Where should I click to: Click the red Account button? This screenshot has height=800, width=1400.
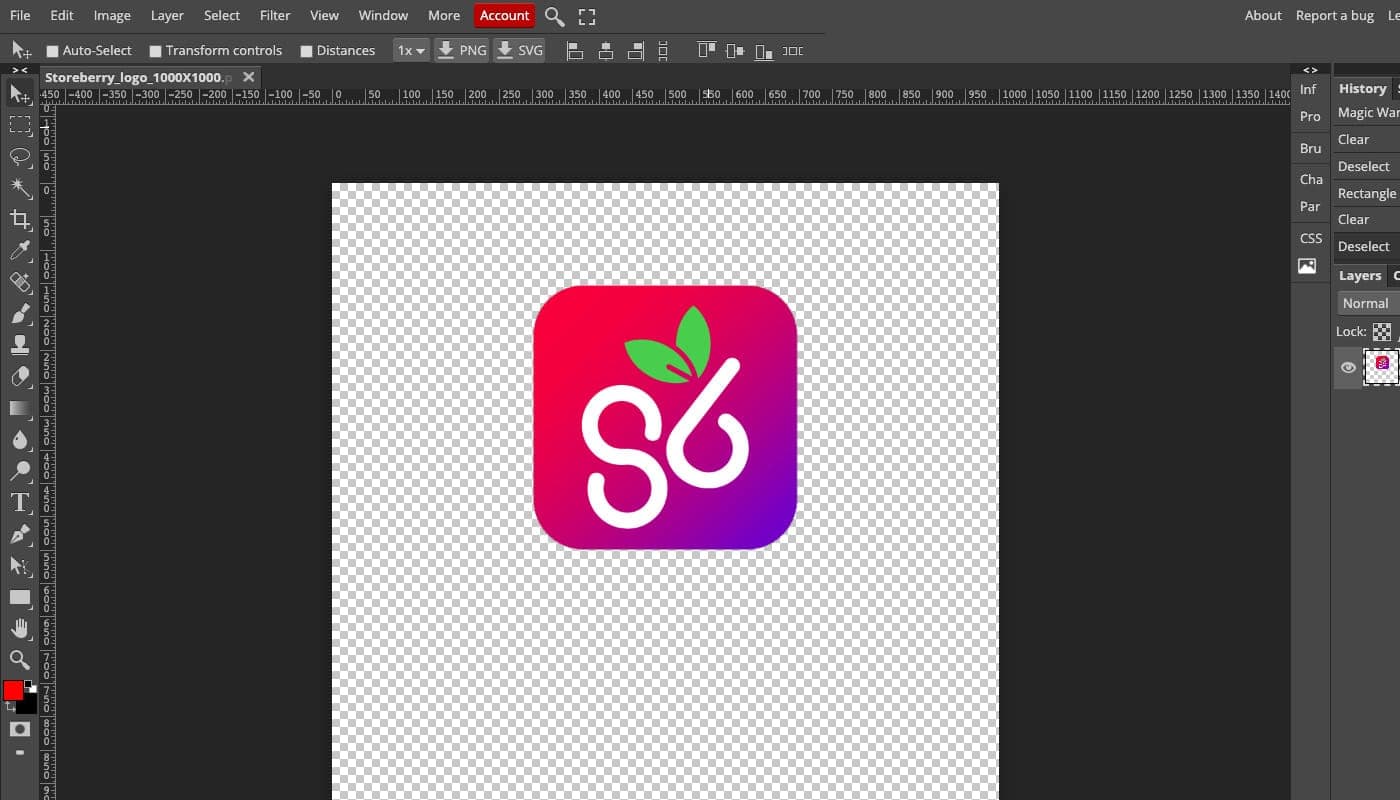(504, 15)
